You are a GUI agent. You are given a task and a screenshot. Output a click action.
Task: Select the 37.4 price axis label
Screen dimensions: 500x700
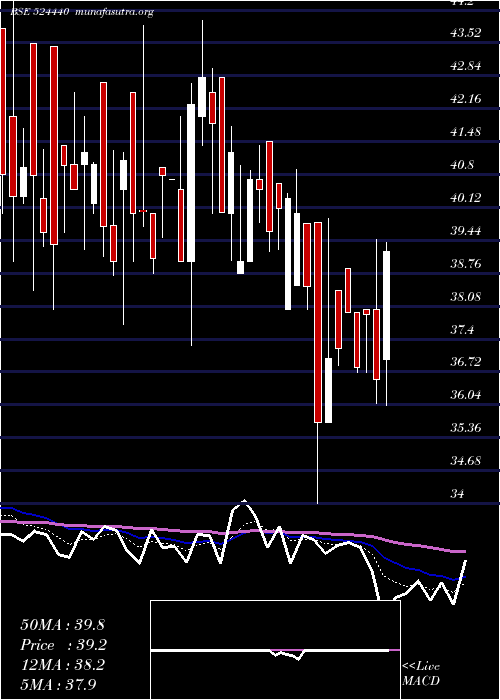[x=462, y=330]
